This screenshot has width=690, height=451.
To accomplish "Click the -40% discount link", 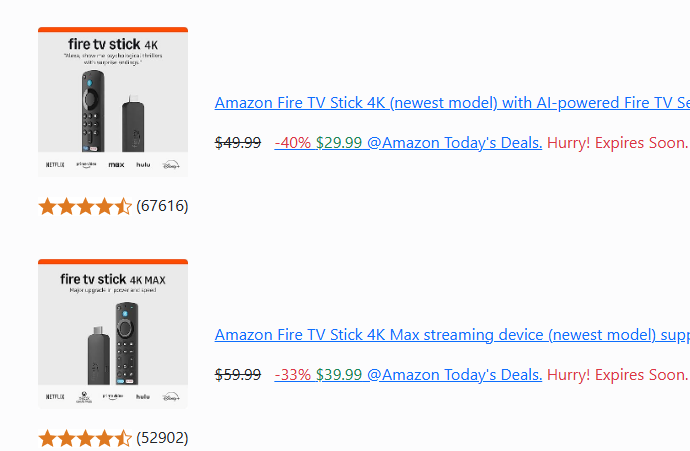I will (x=293, y=143).
